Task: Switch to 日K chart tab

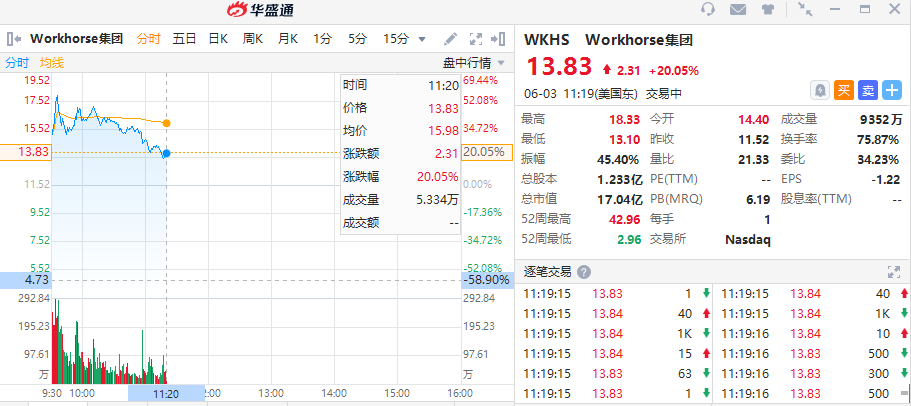Action: pos(218,39)
